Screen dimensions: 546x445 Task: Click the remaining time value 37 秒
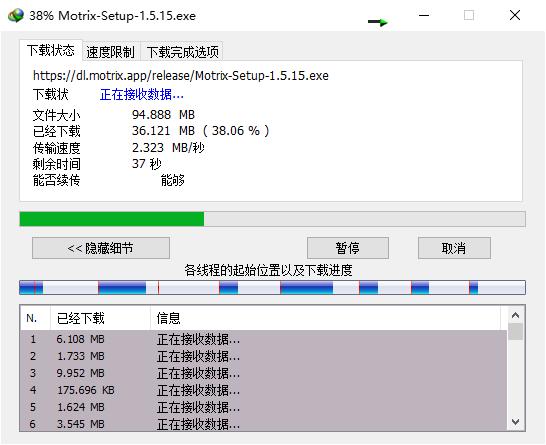(x=147, y=164)
